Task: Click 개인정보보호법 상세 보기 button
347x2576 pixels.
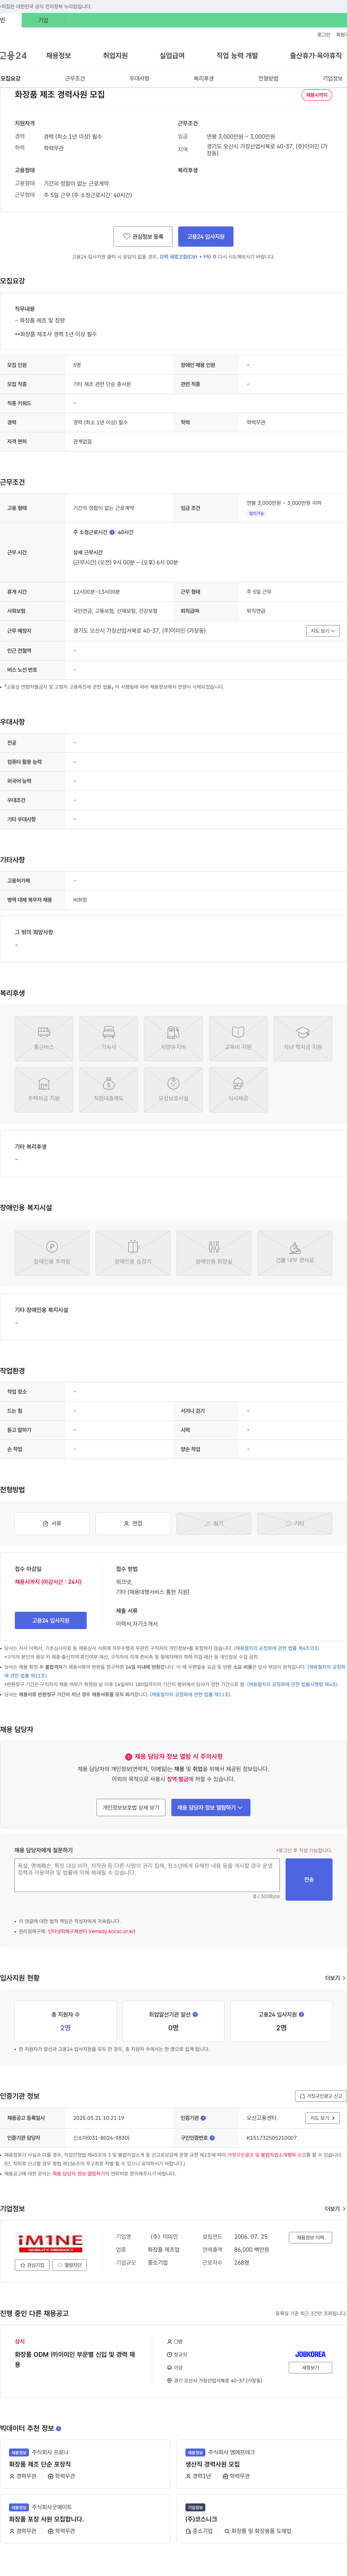Action: pyautogui.click(x=131, y=1807)
